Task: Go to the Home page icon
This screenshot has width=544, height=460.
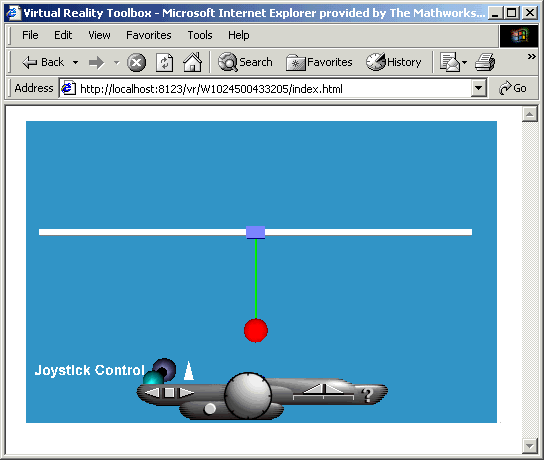Action: [193, 62]
